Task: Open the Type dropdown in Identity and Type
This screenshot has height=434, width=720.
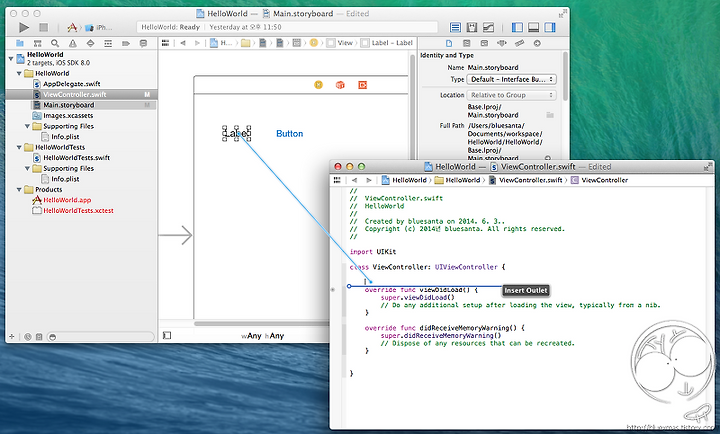Action: [x=512, y=79]
